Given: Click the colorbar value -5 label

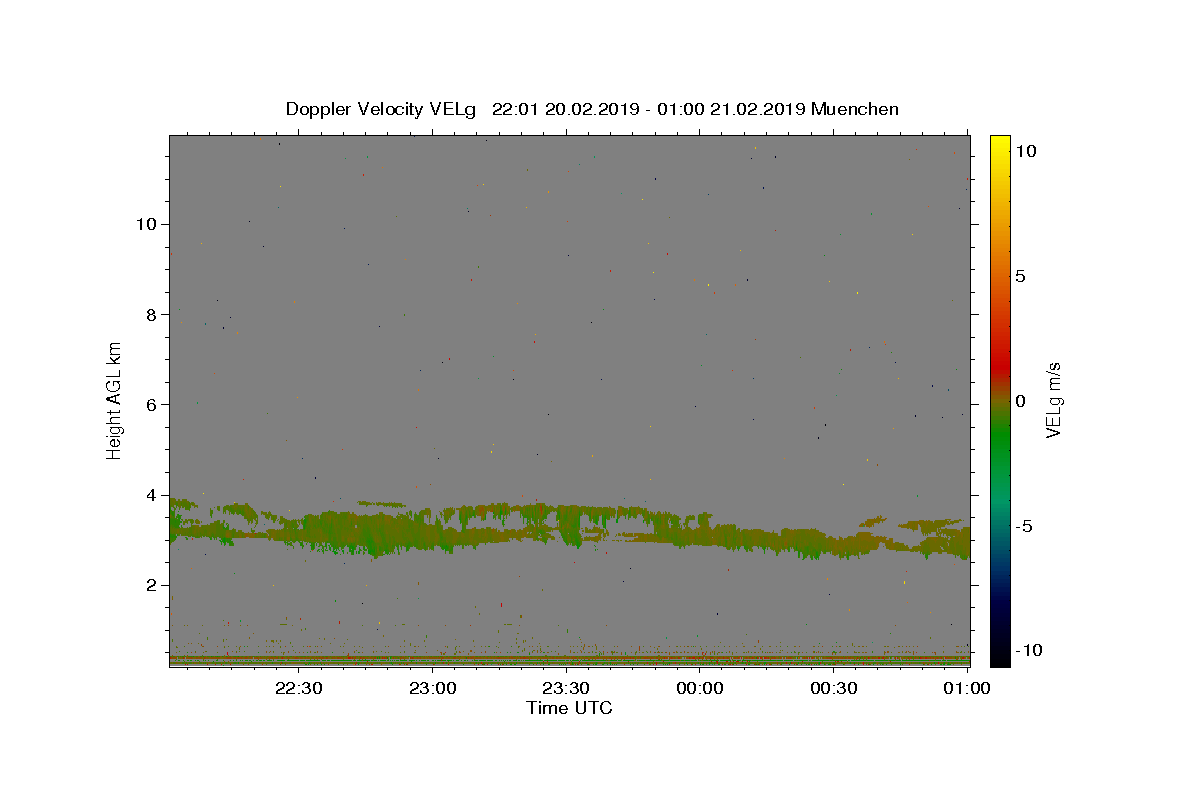Looking at the screenshot, I should point(1023,526).
